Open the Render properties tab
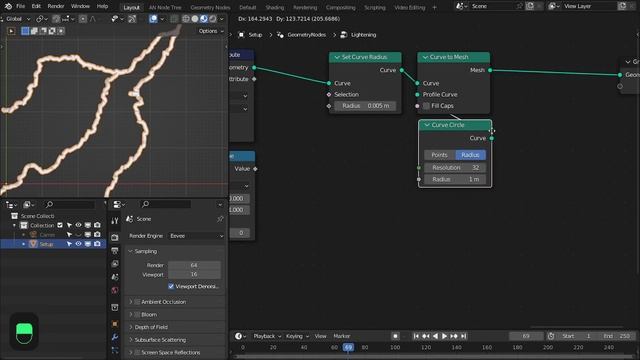The height and width of the screenshot is (360, 640). [x=115, y=237]
